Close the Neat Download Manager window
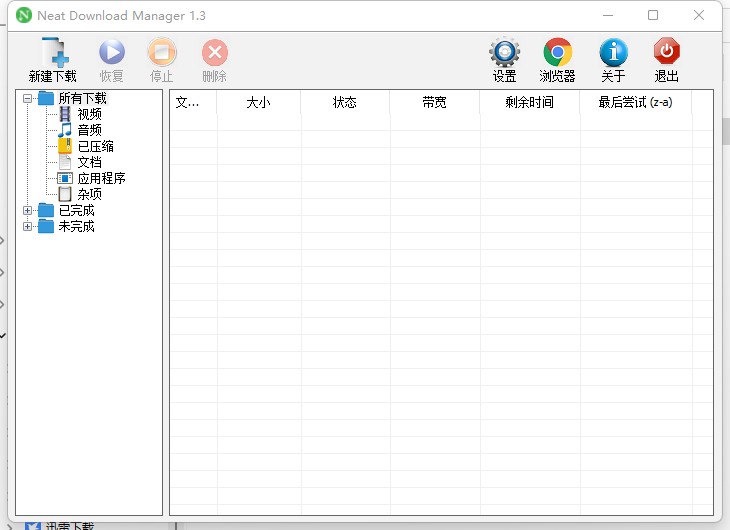The height and width of the screenshot is (530, 730). click(699, 15)
